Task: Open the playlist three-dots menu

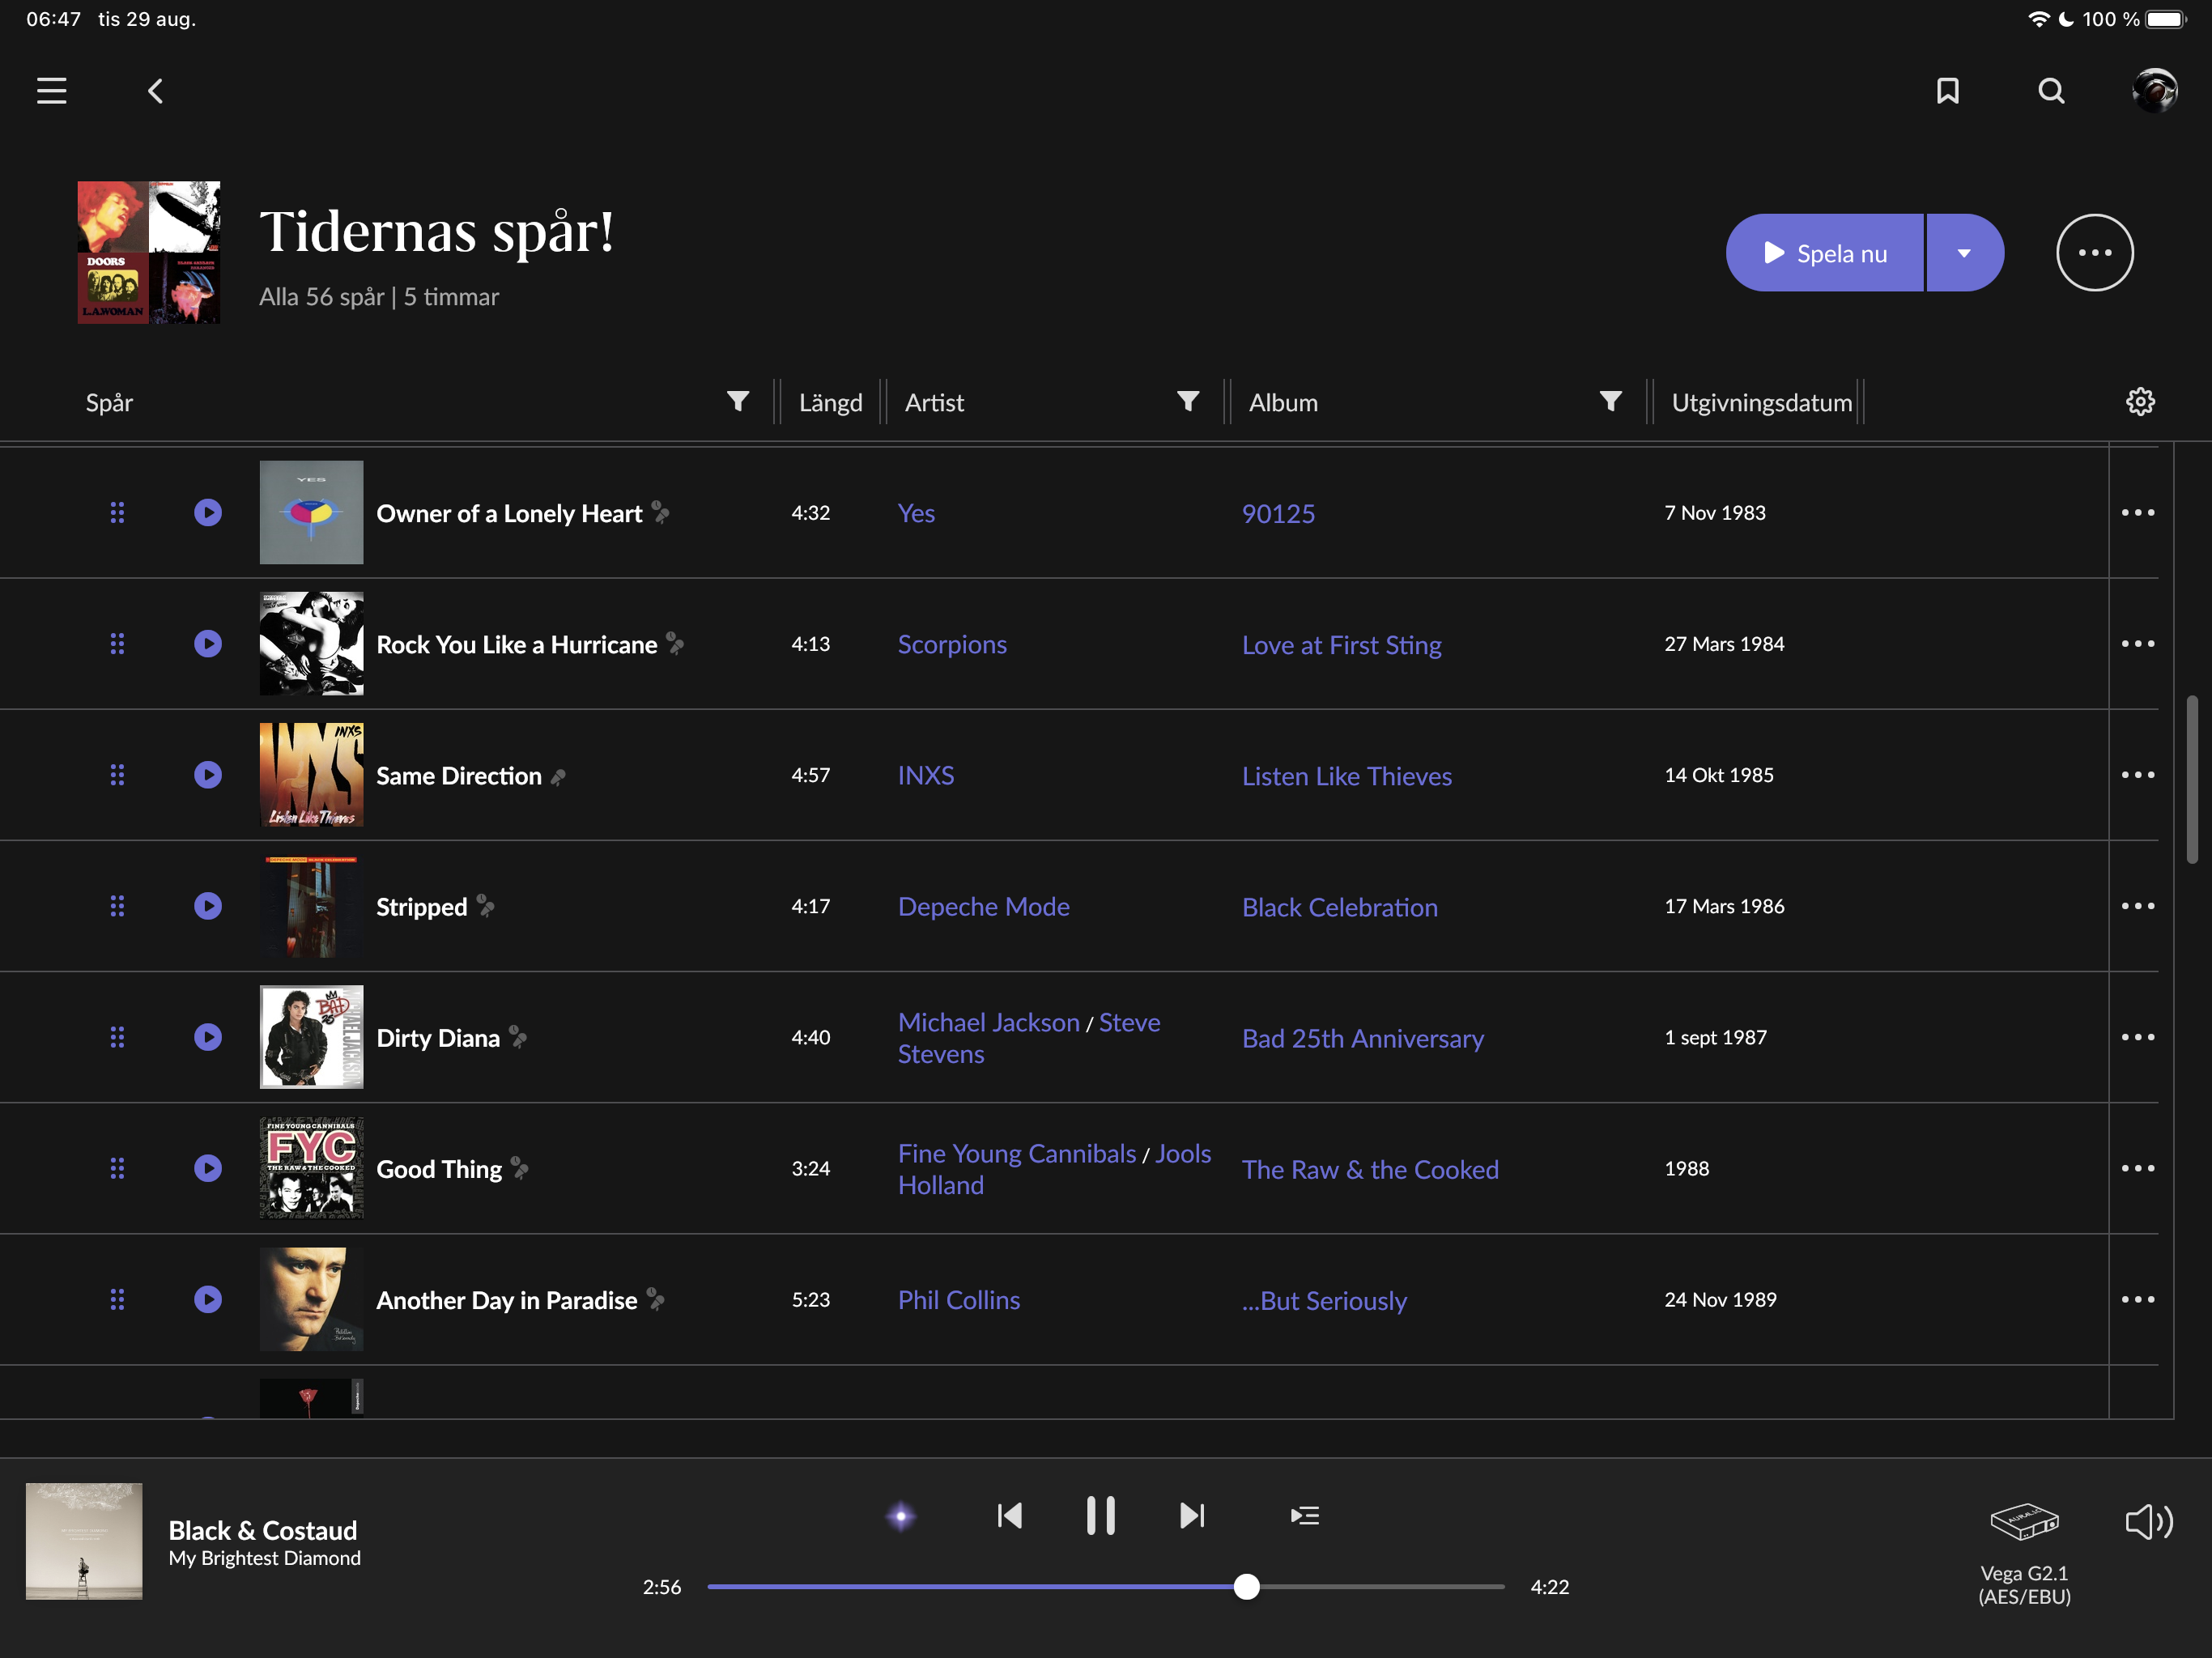Action: pyautogui.click(x=2094, y=253)
